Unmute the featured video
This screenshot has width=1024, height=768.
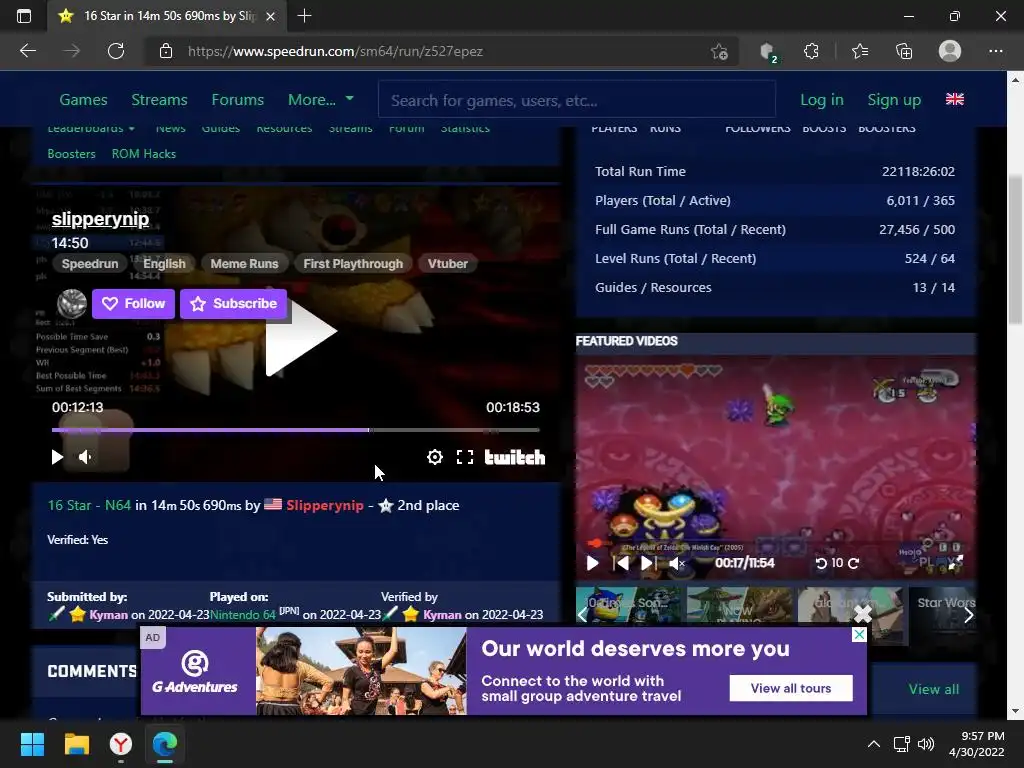pos(677,563)
